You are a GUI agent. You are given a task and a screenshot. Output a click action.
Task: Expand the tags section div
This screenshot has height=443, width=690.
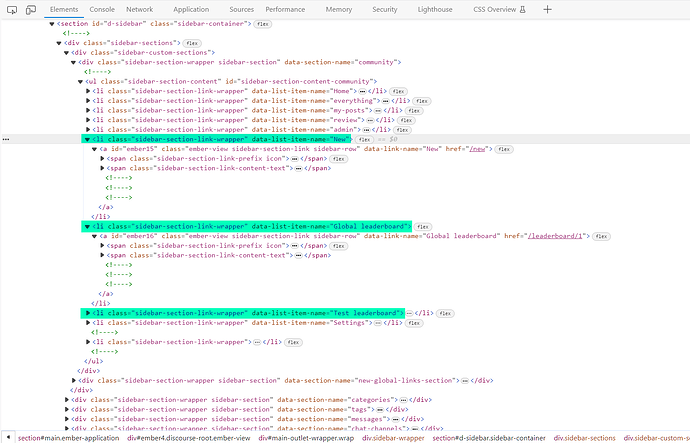(x=67, y=410)
